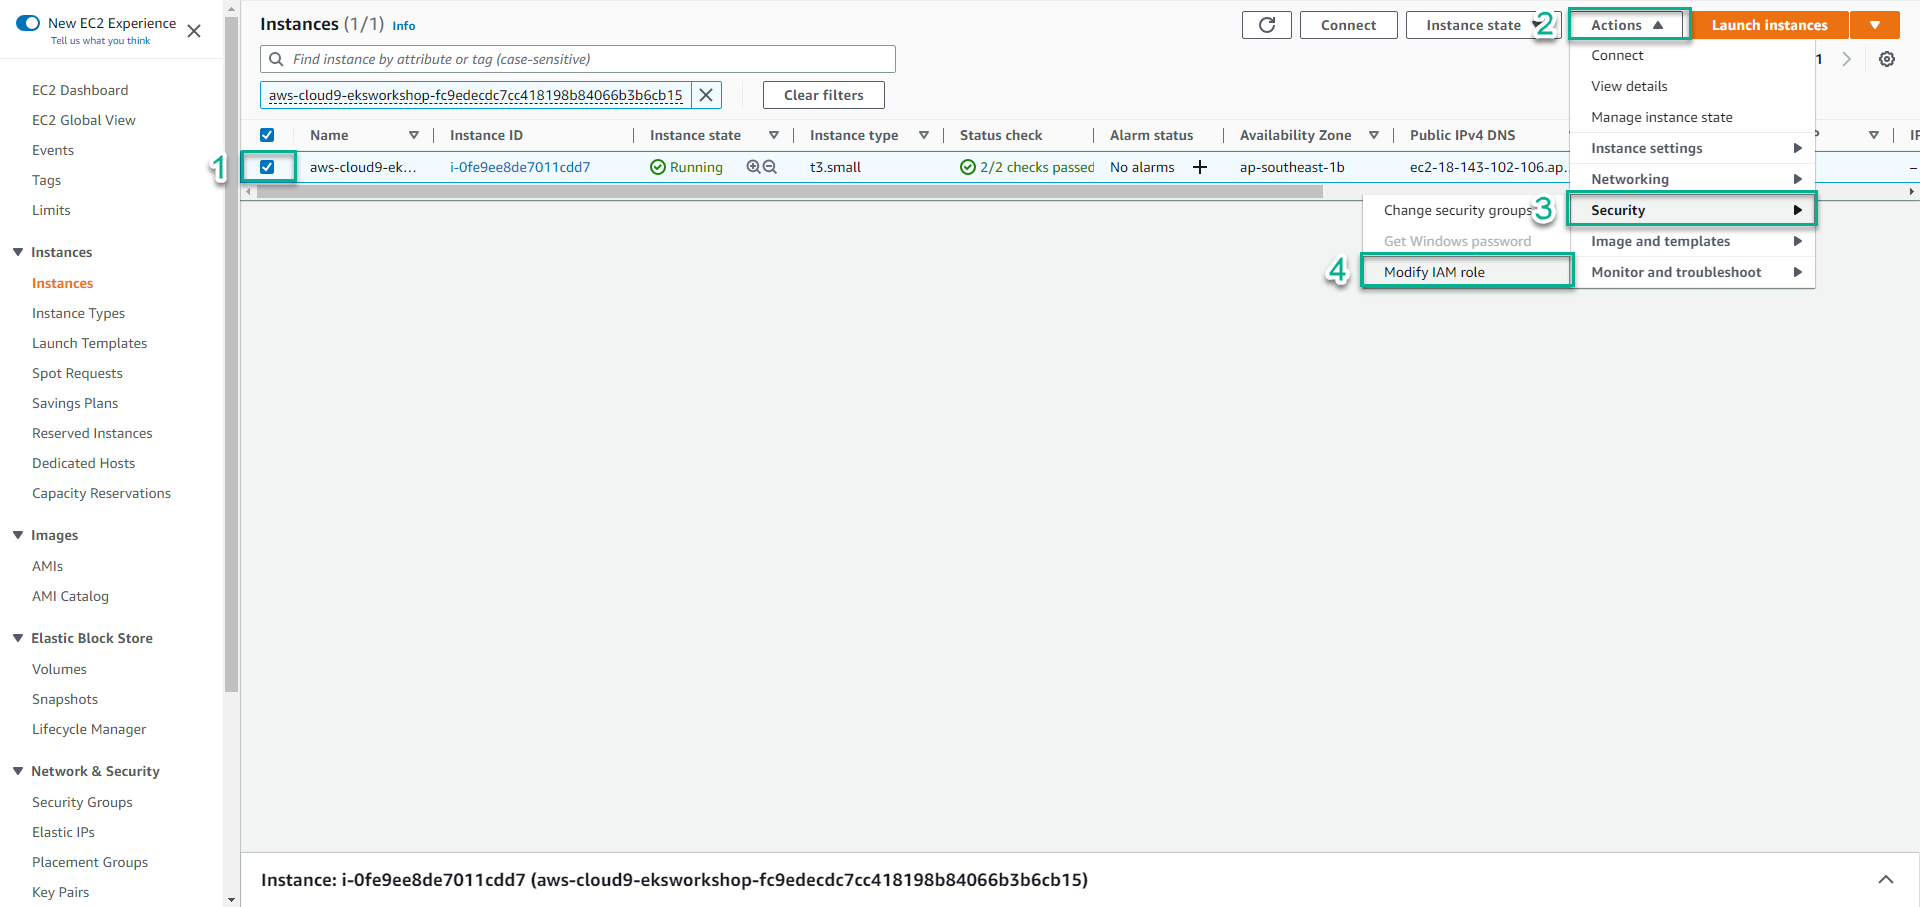
Task: Collapse the Elastic Block Store section
Action: click(x=18, y=638)
